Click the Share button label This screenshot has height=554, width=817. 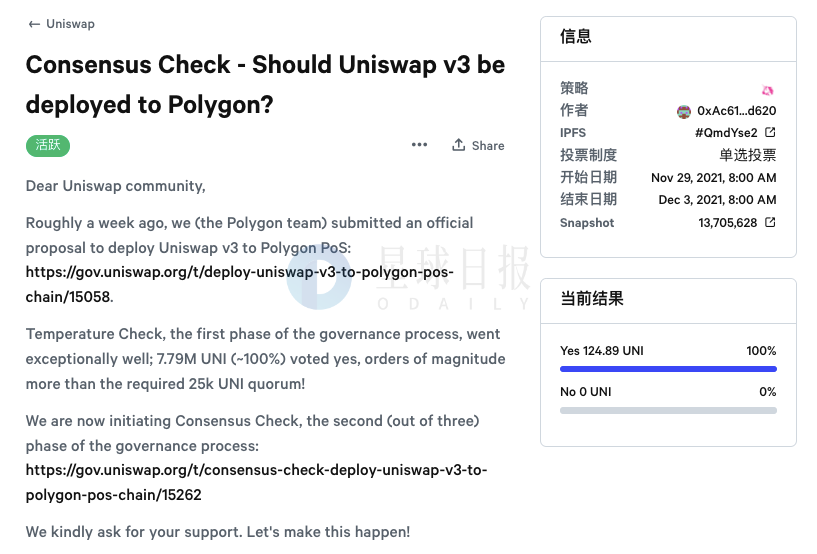(x=488, y=146)
